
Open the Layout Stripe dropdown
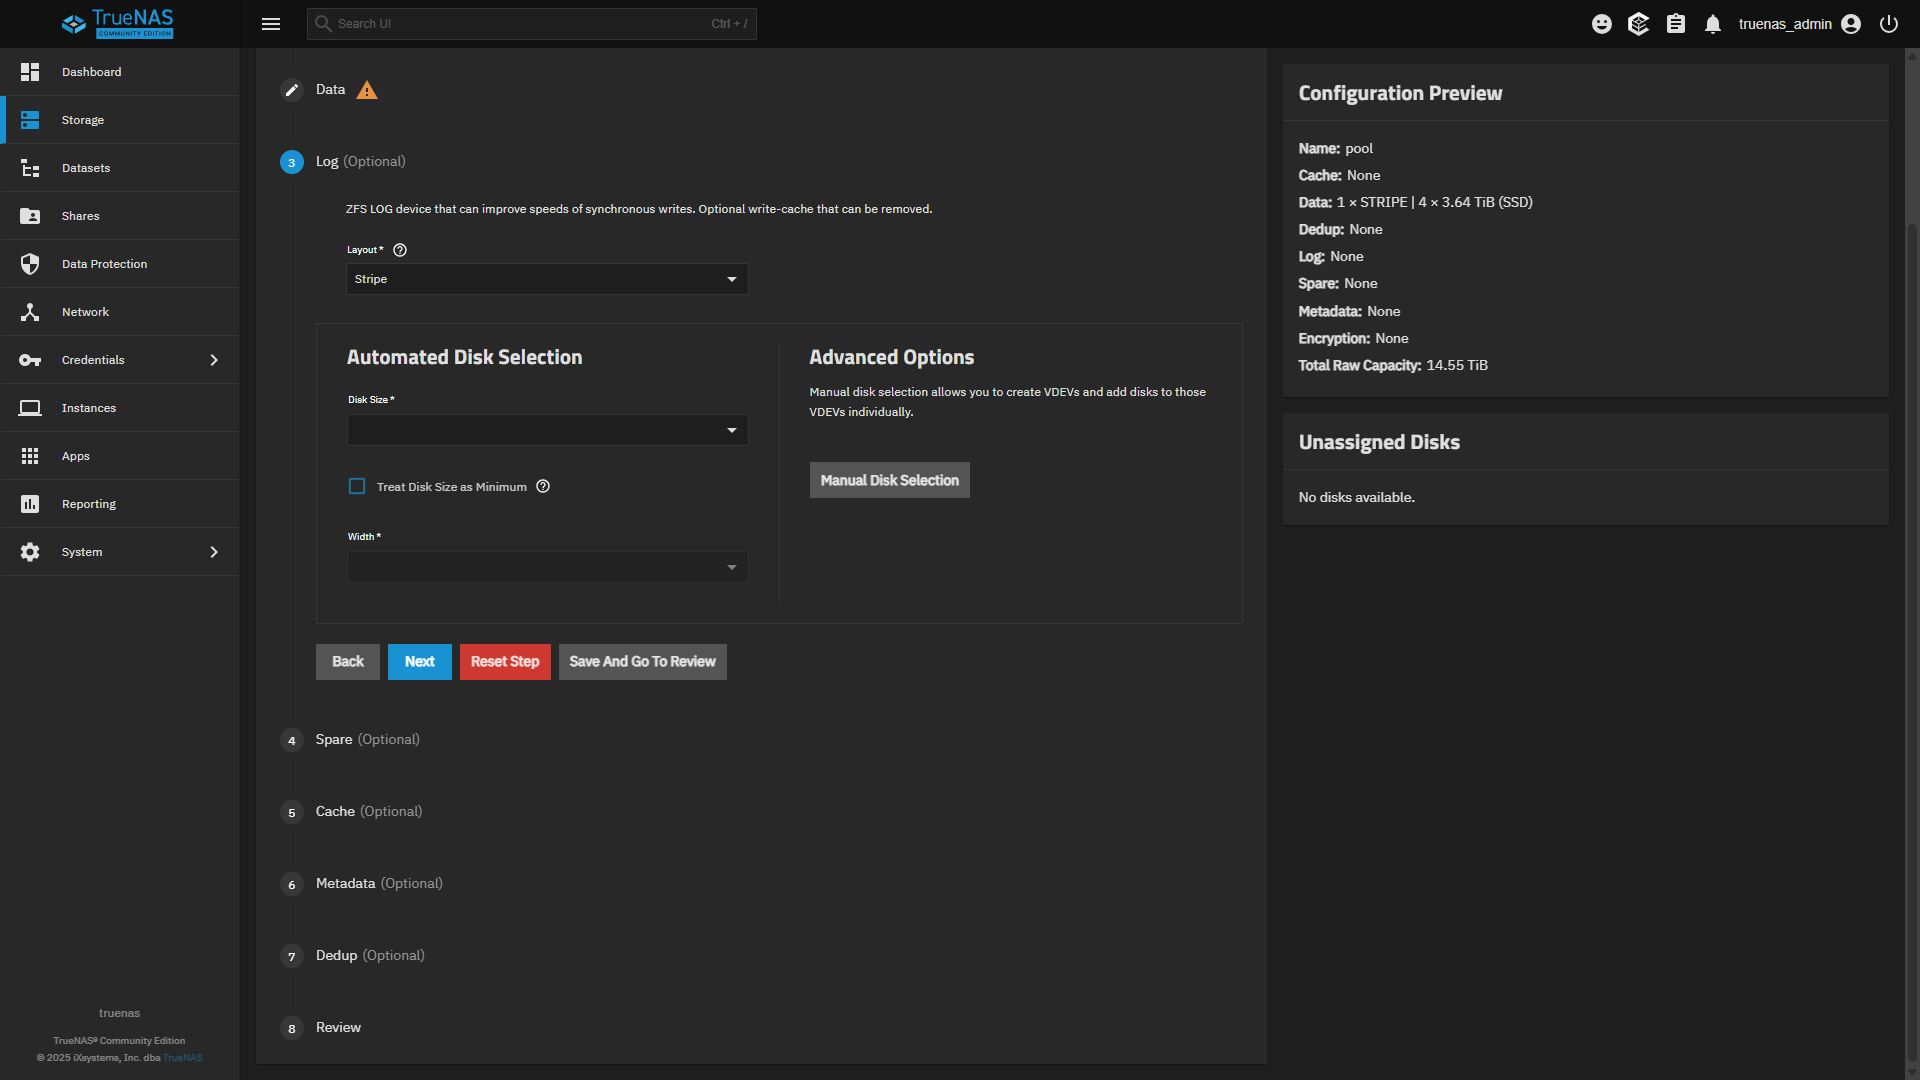[547, 279]
